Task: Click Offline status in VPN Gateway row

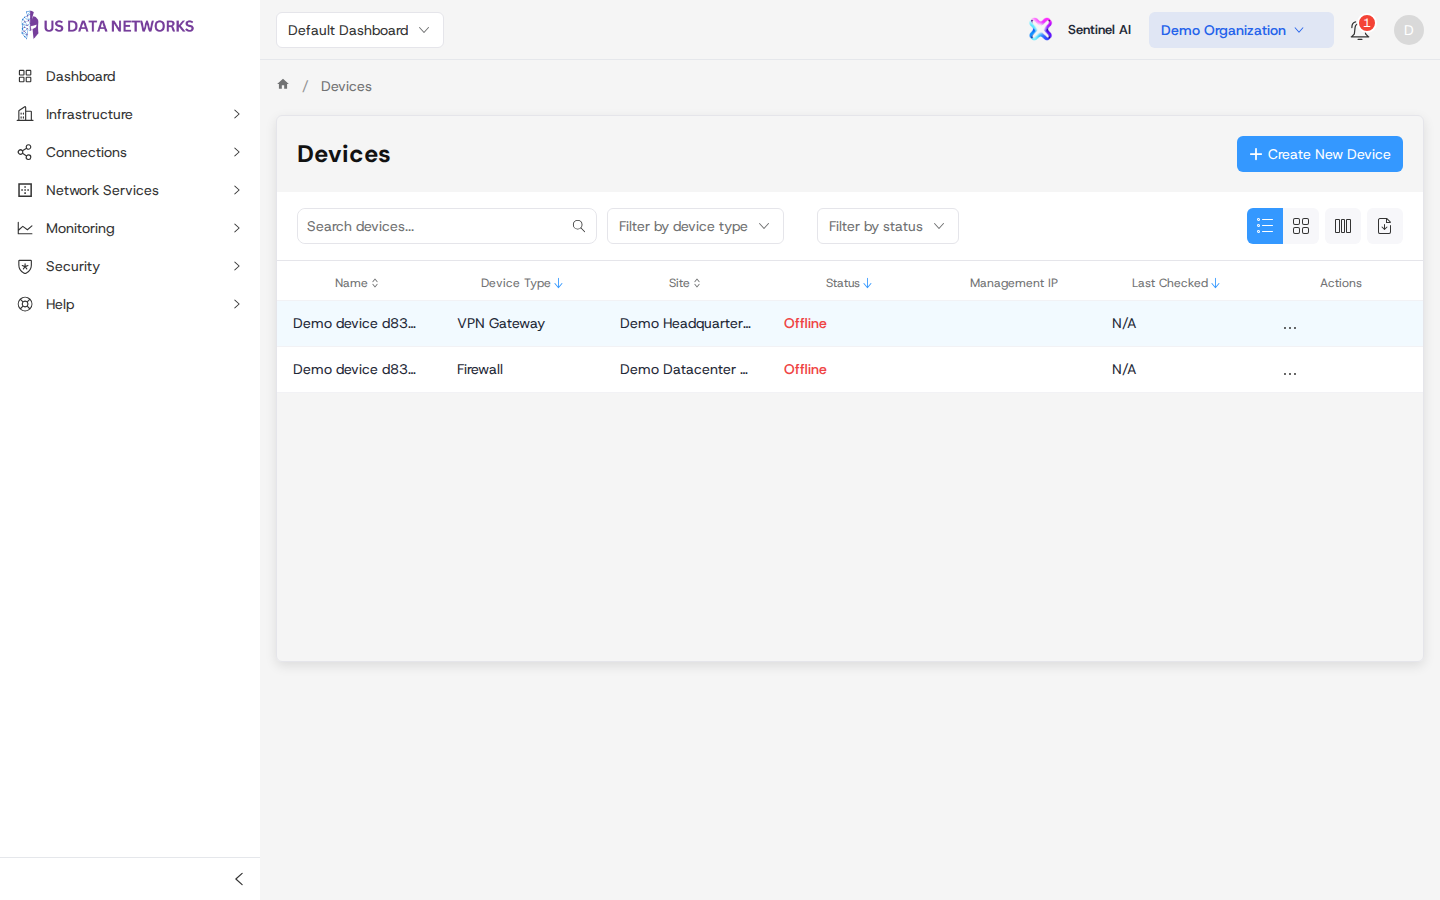Action: [x=805, y=323]
